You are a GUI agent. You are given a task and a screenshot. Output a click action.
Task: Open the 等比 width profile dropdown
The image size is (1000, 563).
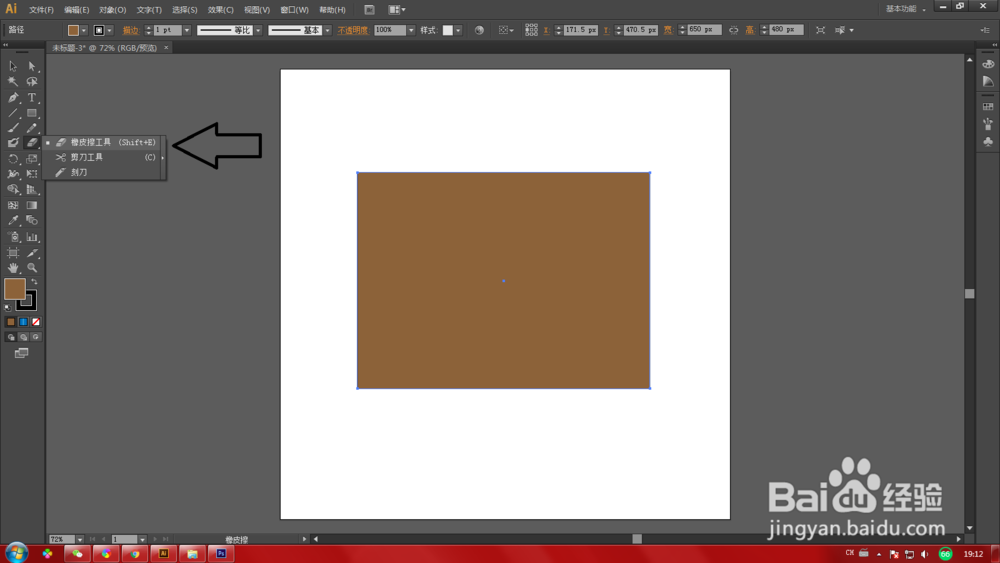[x=258, y=30]
